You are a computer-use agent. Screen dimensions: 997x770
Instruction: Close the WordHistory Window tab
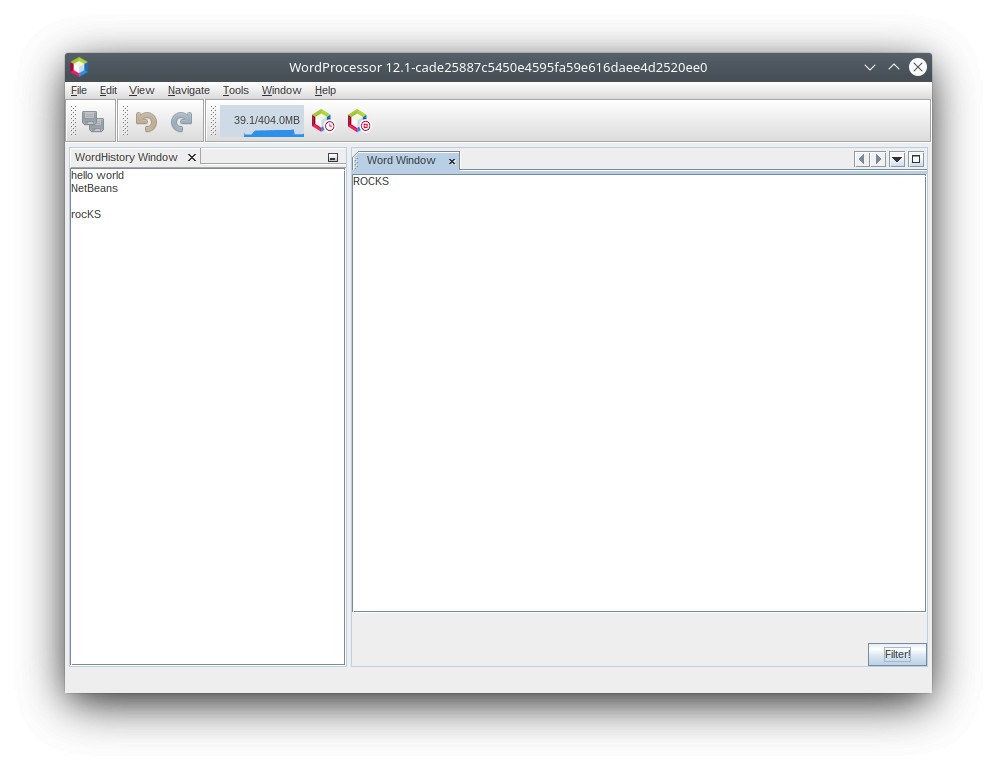191,157
